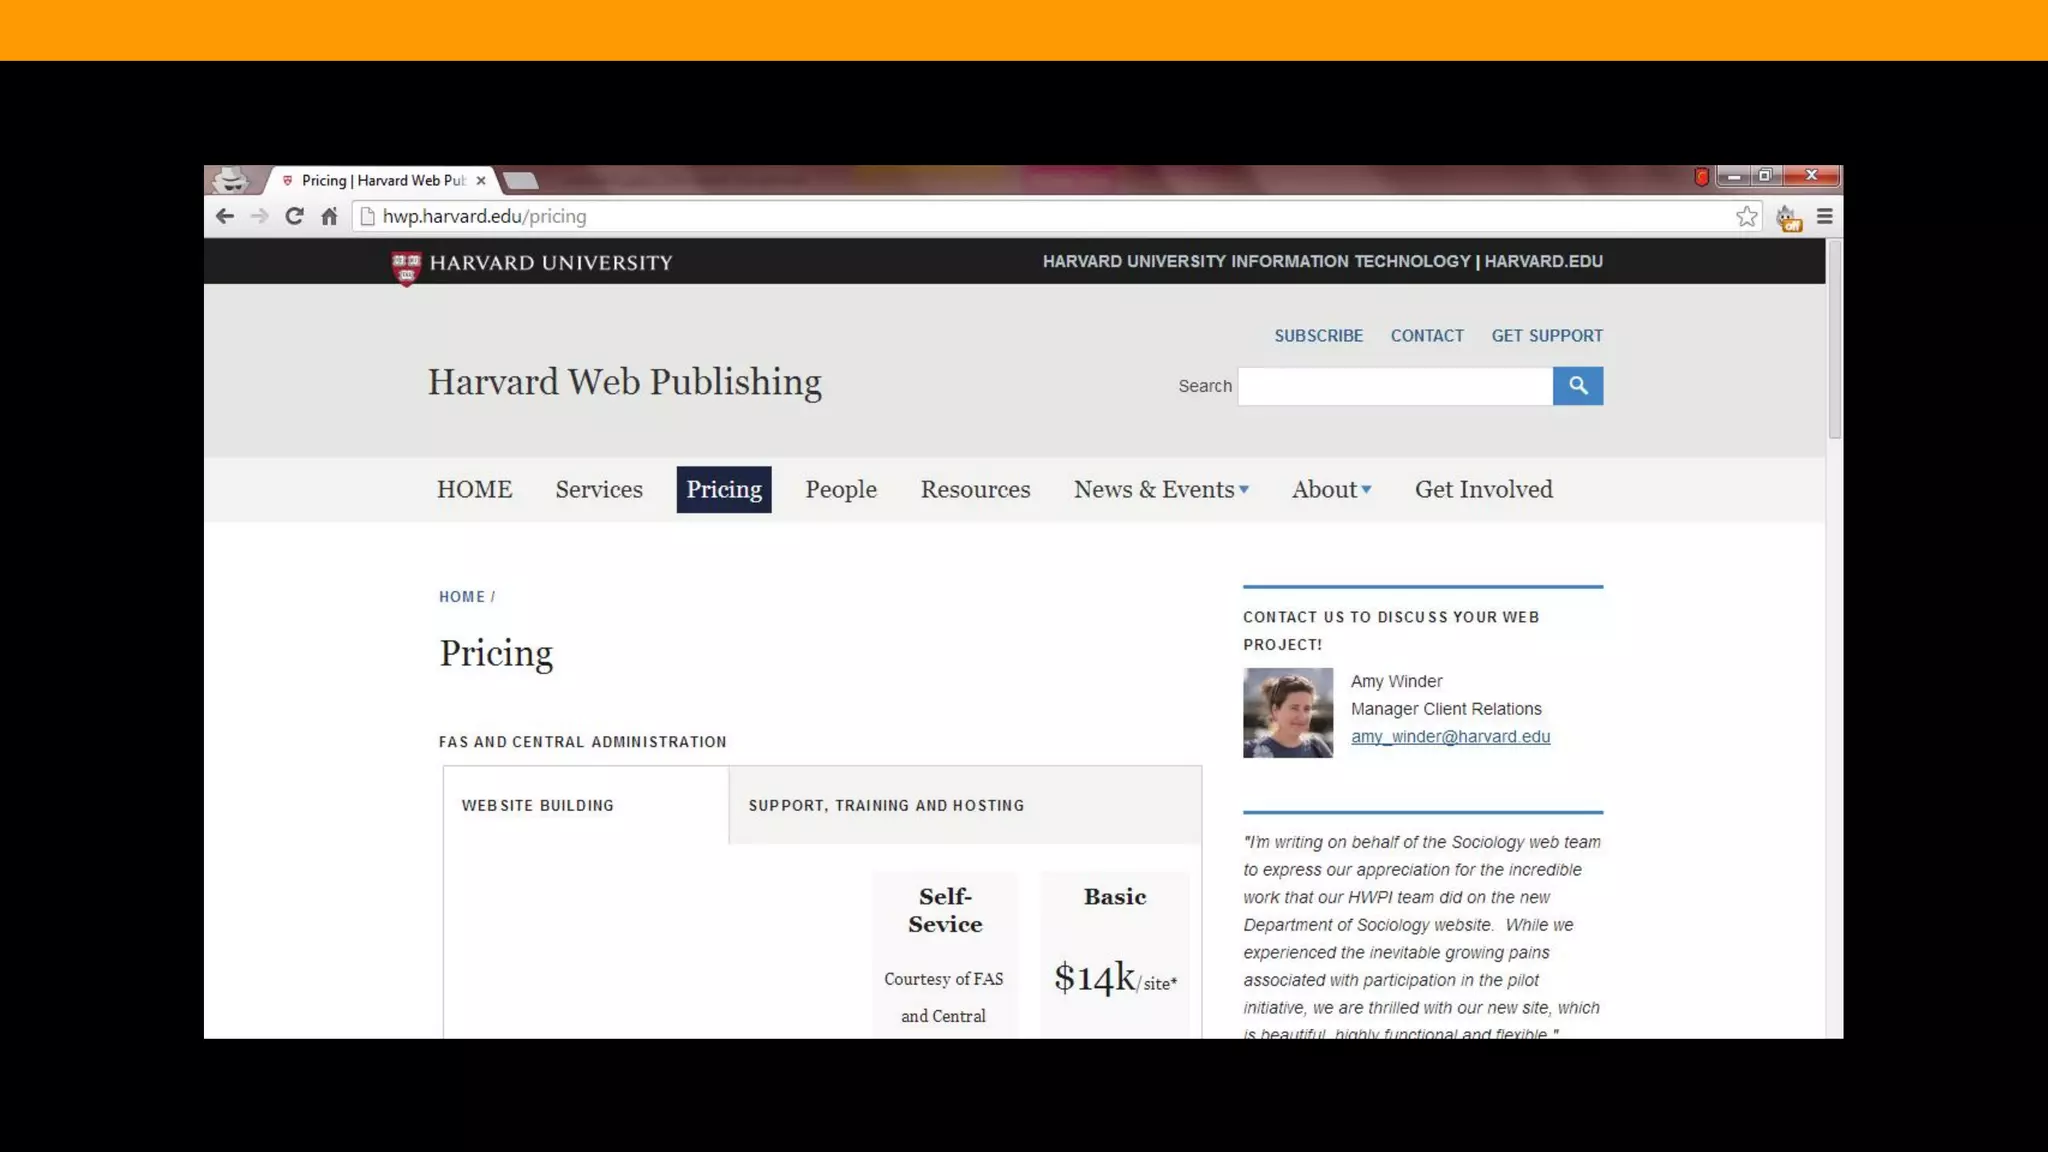Click the Harvard Web Publishing site title

coord(625,383)
